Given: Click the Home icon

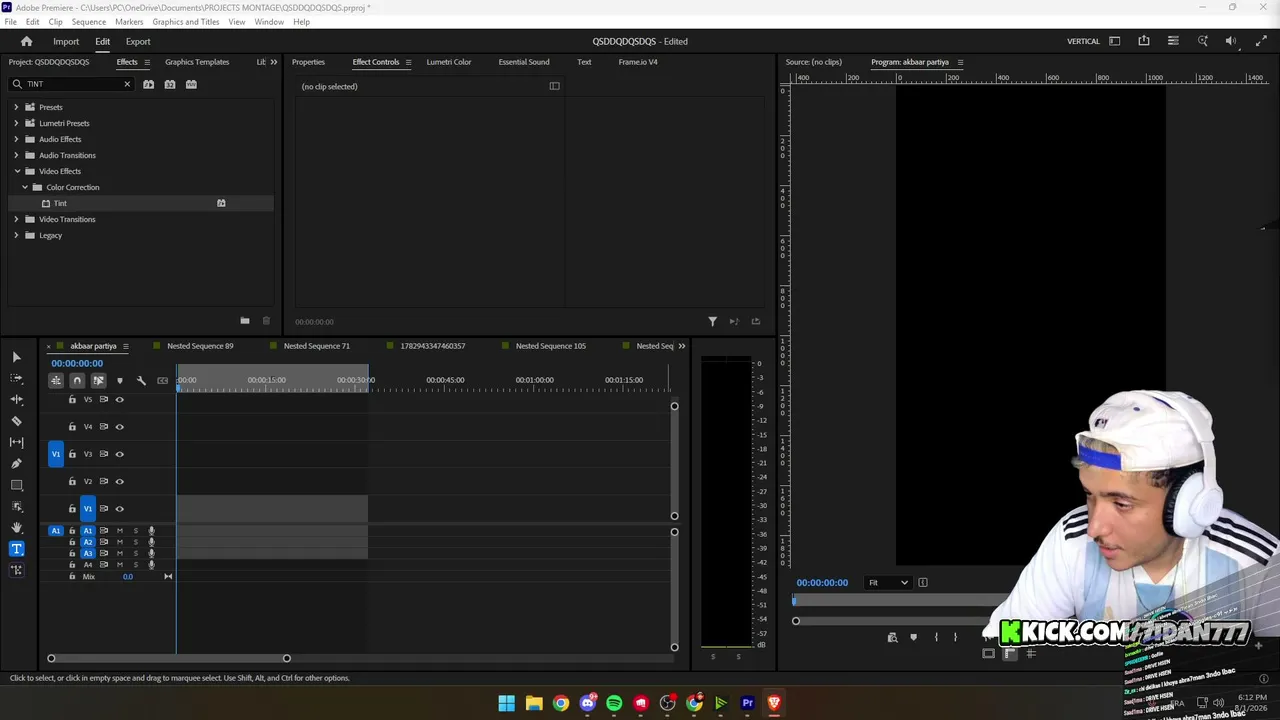Looking at the screenshot, I should pyautogui.click(x=27, y=41).
